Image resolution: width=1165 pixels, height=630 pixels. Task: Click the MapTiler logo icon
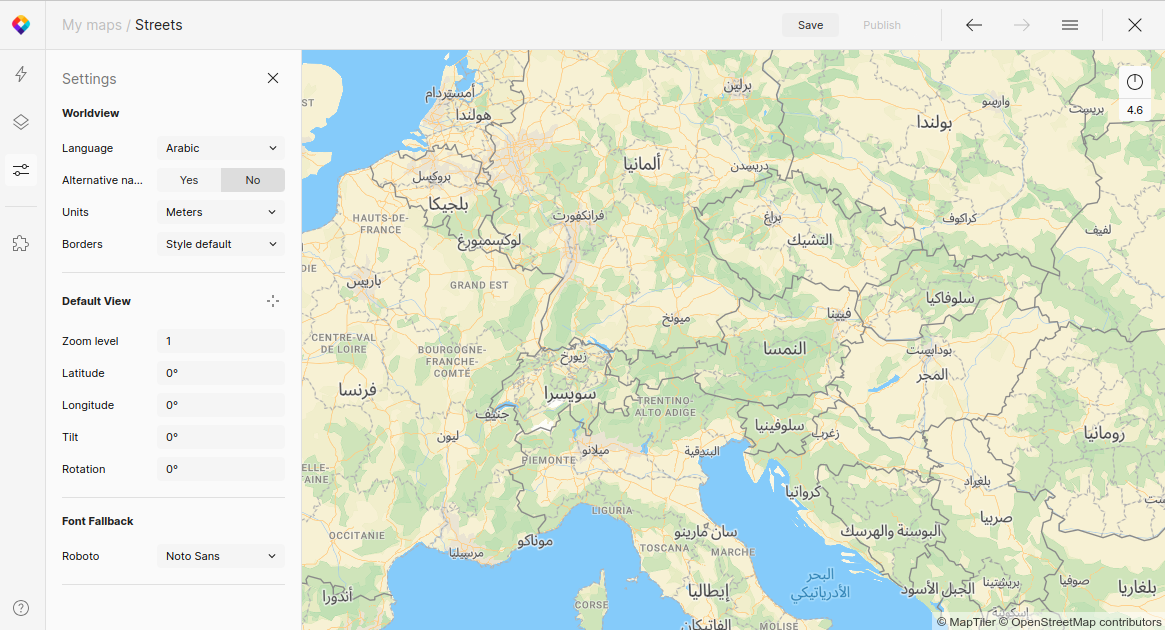coord(21,25)
